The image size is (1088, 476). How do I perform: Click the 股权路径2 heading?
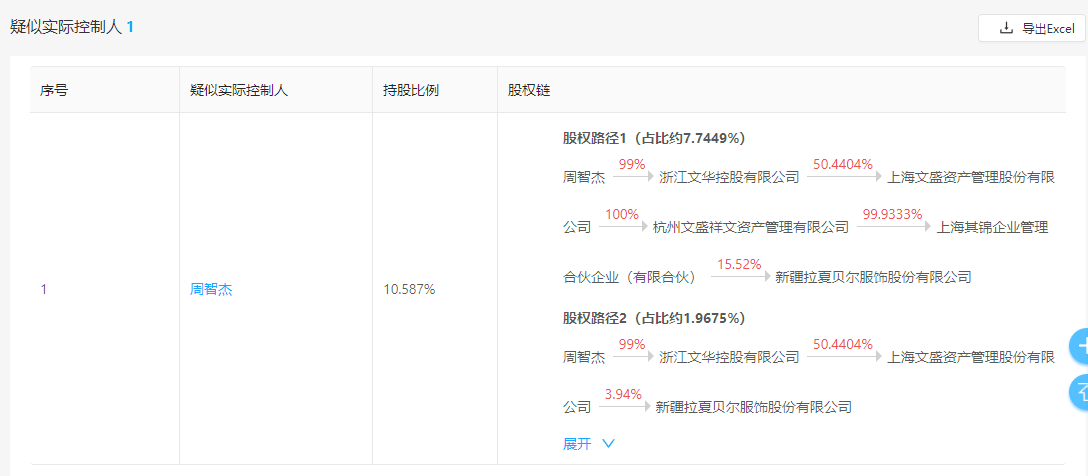(653, 318)
